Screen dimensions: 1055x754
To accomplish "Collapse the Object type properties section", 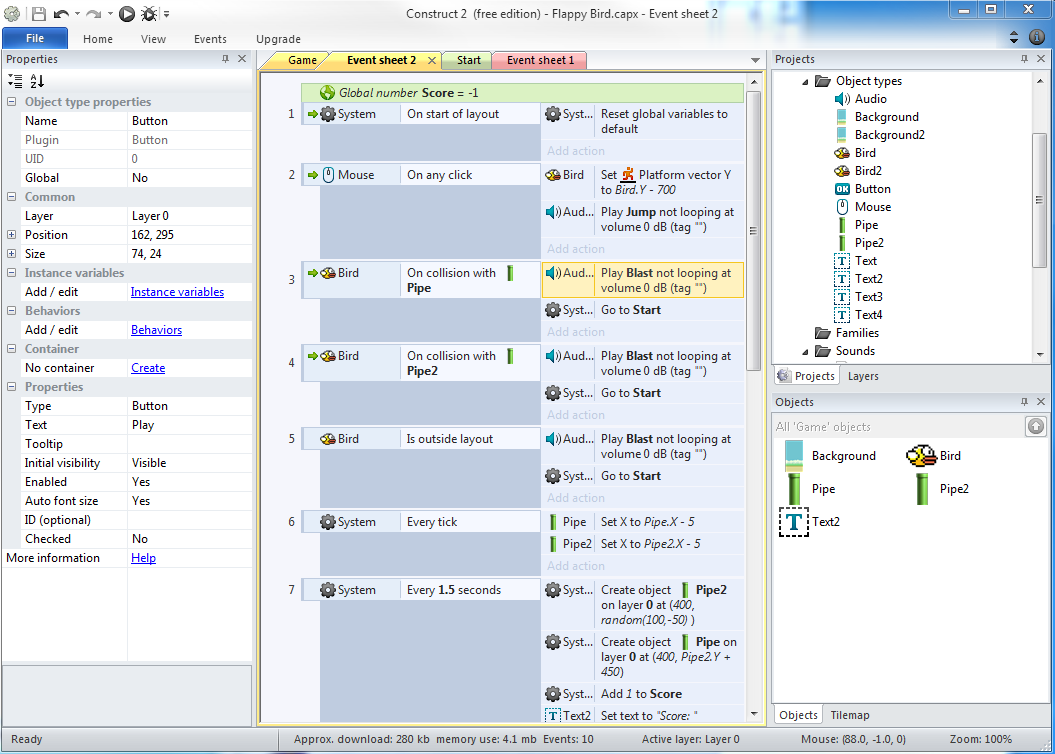I will (x=11, y=102).
